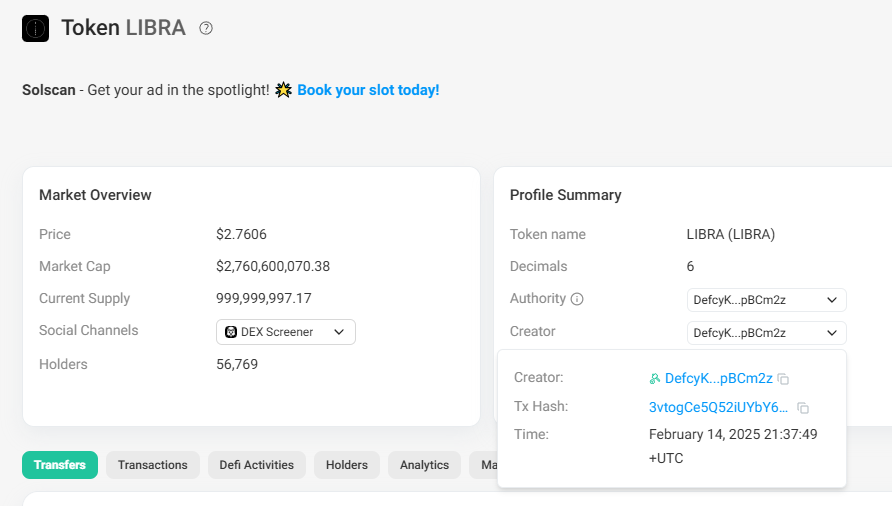The image size is (892, 506).
Task: Open the help icon next to Token LIBRA
Action: (x=206, y=28)
